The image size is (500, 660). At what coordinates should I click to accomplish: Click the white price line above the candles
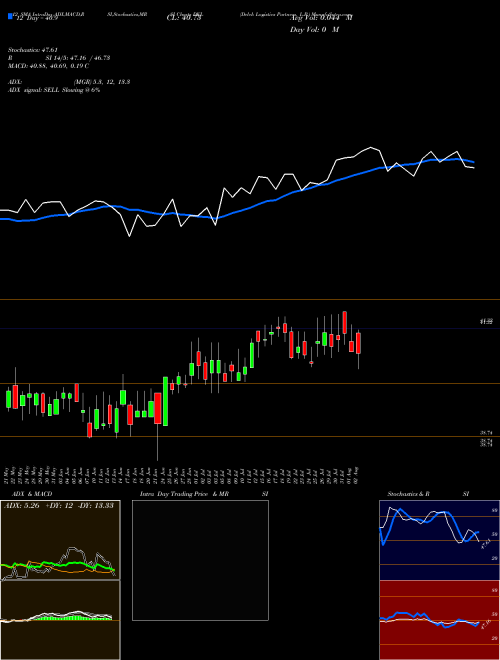pyautogui.click(x=237, y=192)
